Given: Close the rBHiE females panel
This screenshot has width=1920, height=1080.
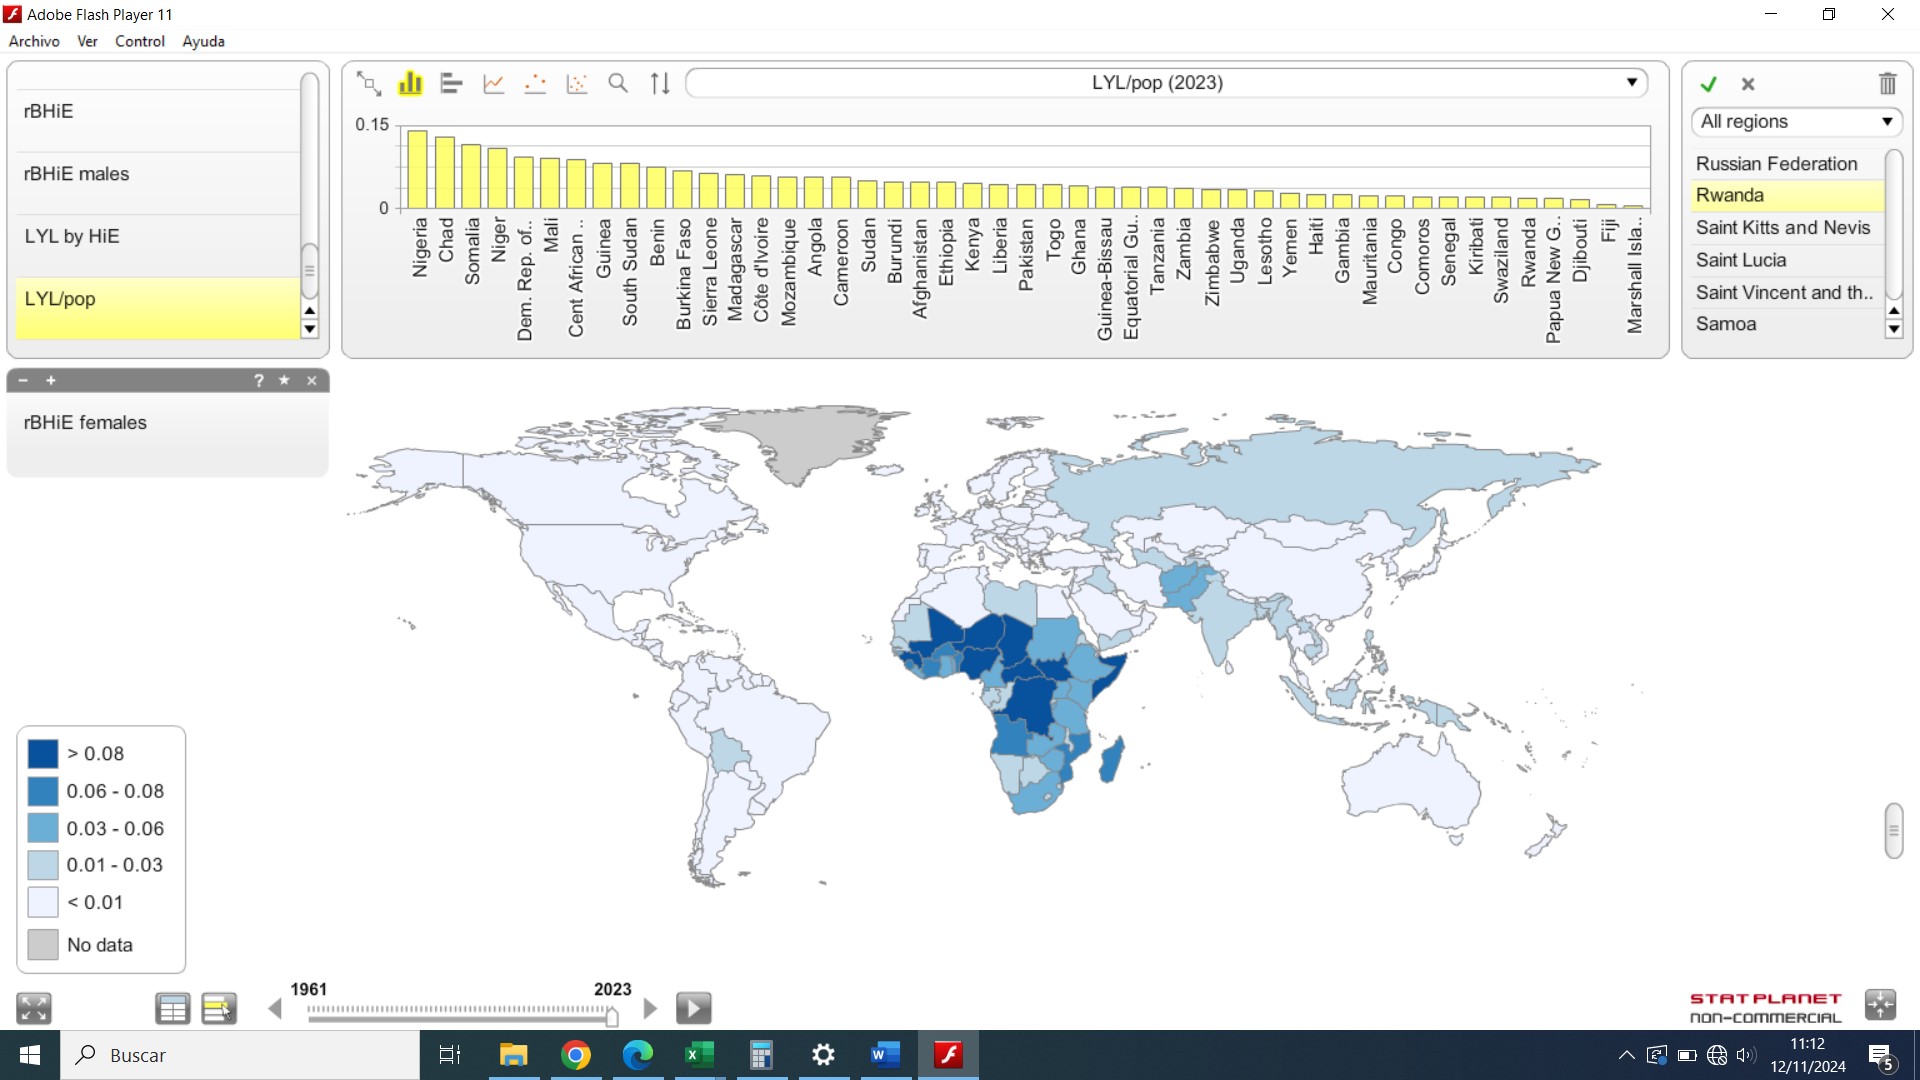Looking at the screenshot, I should click(312, 381).
